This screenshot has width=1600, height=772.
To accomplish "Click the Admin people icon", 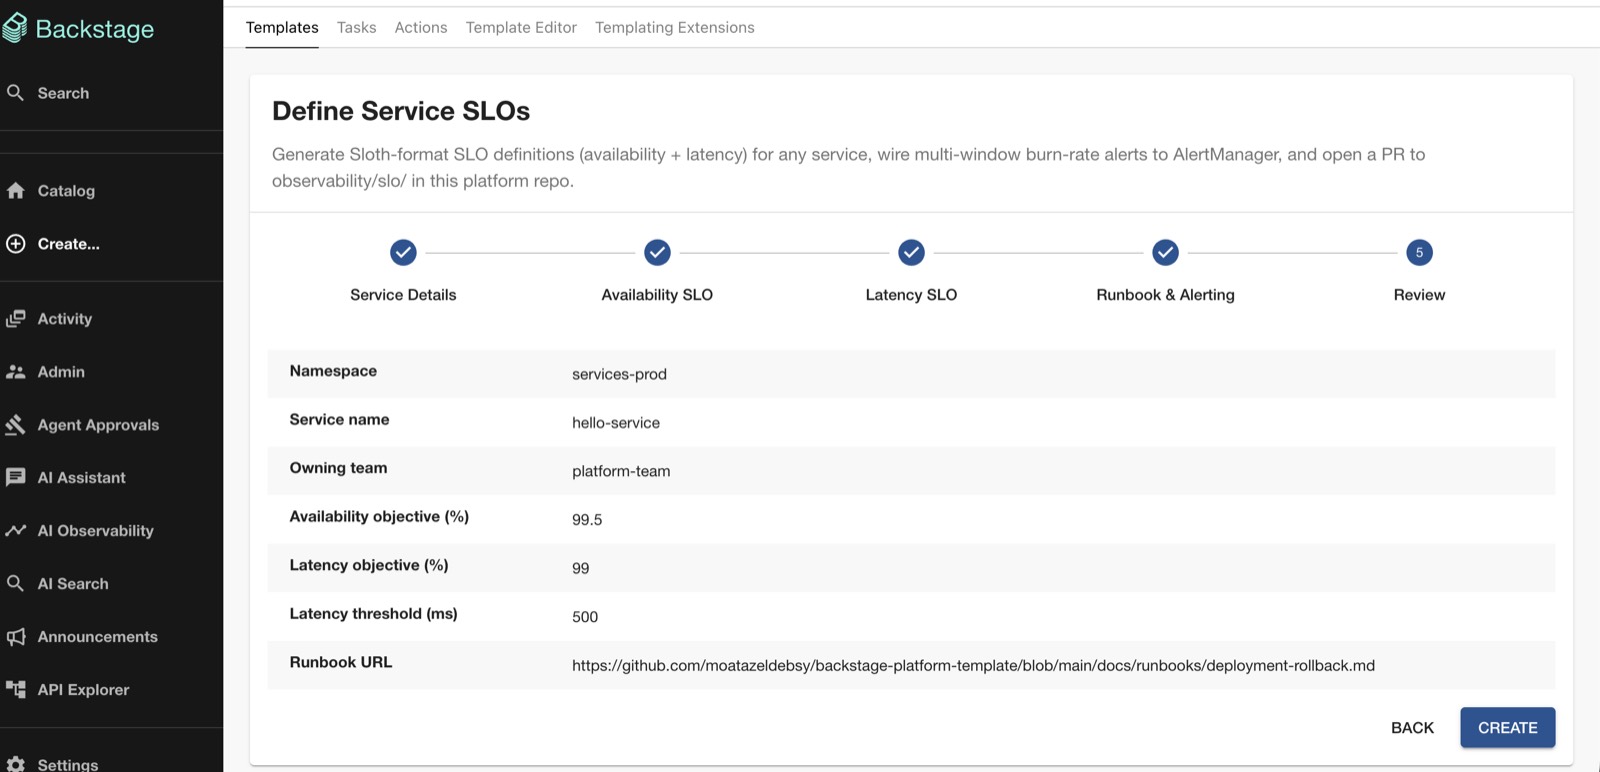I will 15,371.
